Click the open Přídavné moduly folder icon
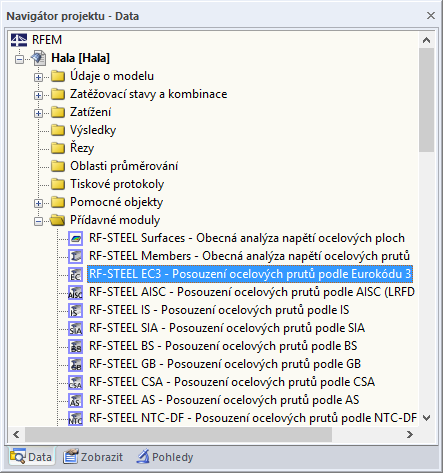Screen dimensions: 443x473 click(58, 220)
